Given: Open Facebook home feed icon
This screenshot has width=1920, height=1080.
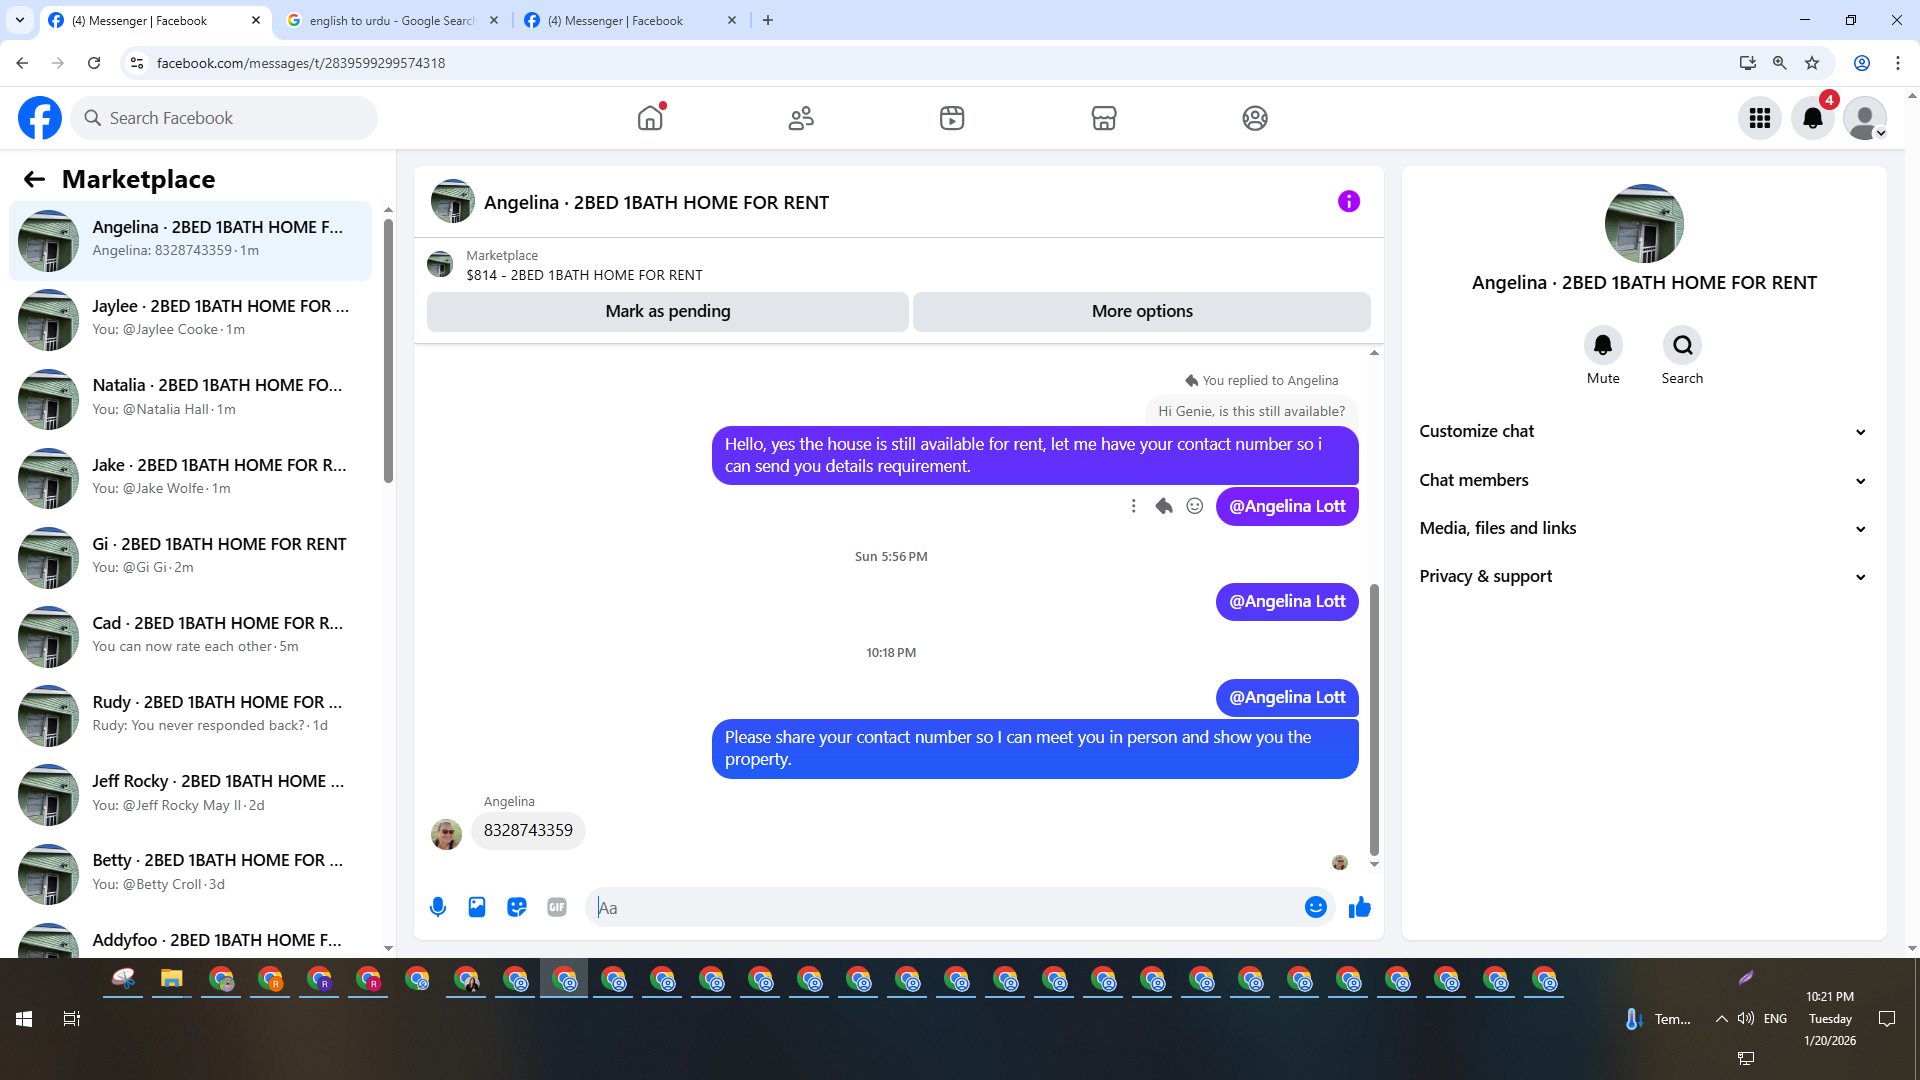Looking at the screenshot, I should [x=650, y=118].
